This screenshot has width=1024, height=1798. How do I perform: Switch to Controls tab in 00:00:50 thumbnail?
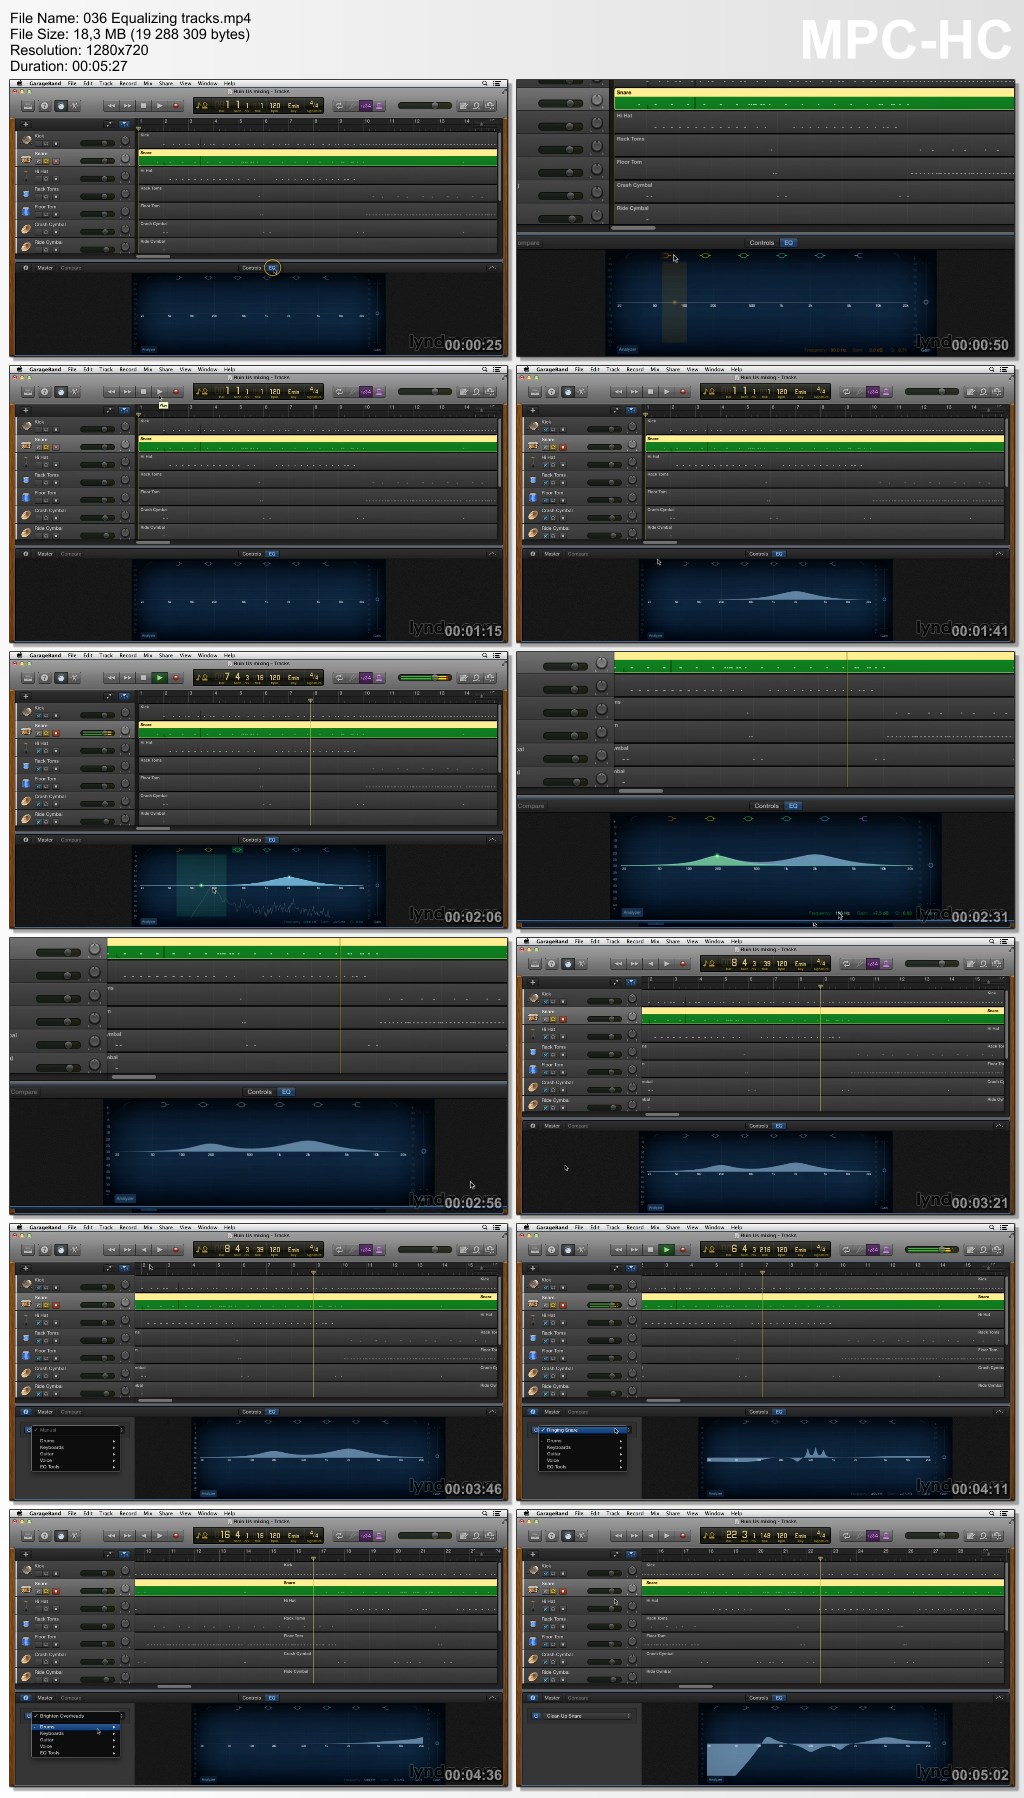(761, 243)
